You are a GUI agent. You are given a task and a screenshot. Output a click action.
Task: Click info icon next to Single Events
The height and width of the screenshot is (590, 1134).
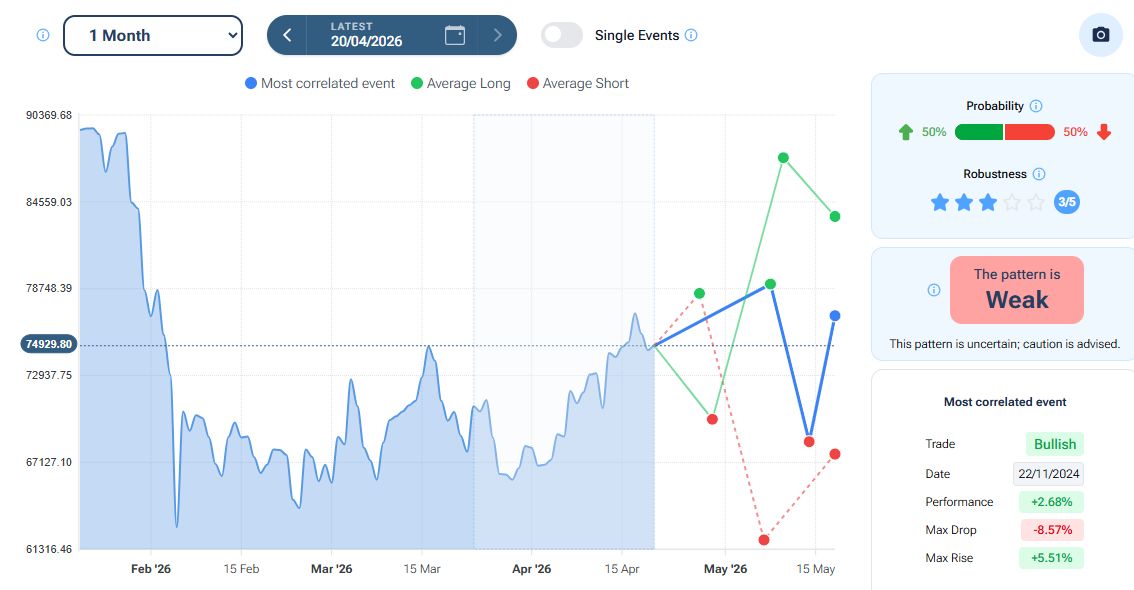(691, 35)
